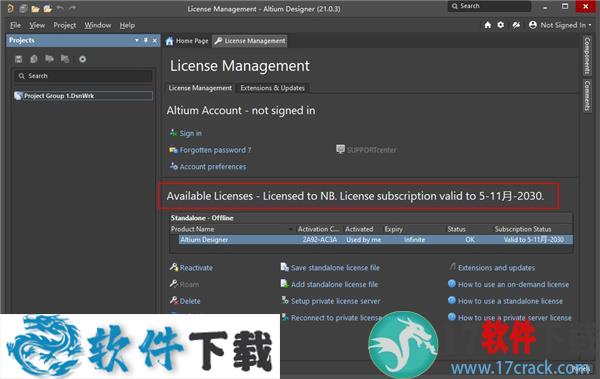
Task: Click the 'Used by me' cell
Action: pos(363,240)
